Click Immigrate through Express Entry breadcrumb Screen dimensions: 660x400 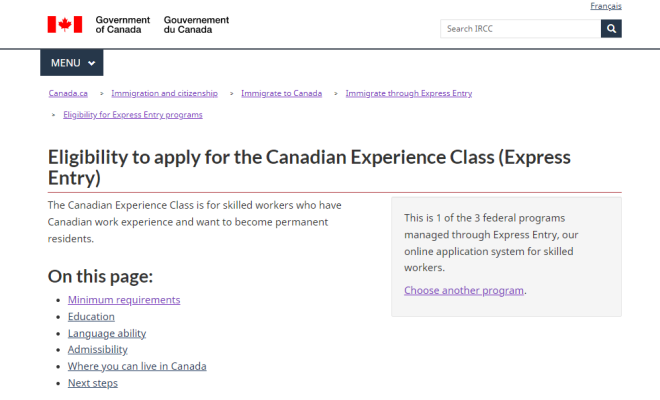click(408, 93)
